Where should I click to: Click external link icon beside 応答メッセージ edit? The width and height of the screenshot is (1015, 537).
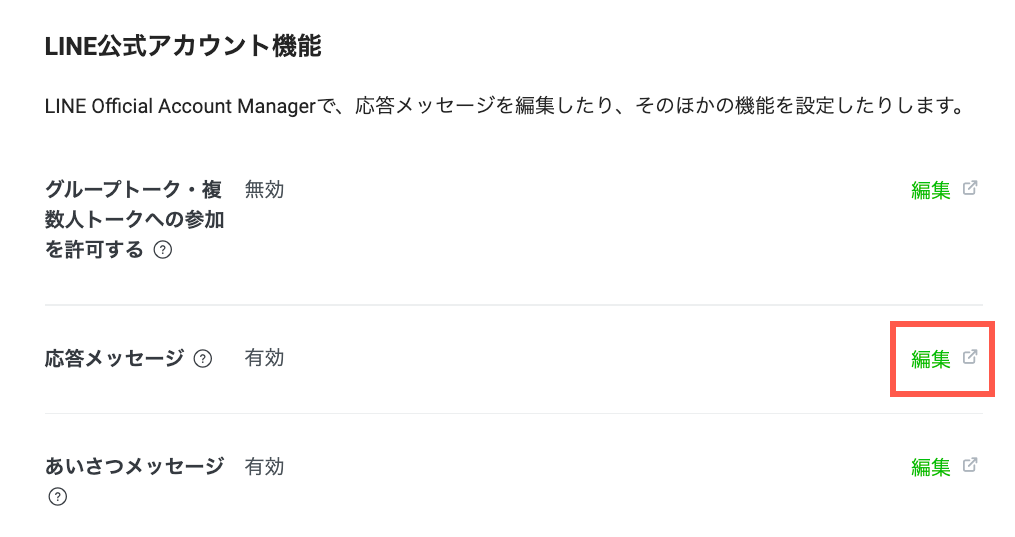969,357
